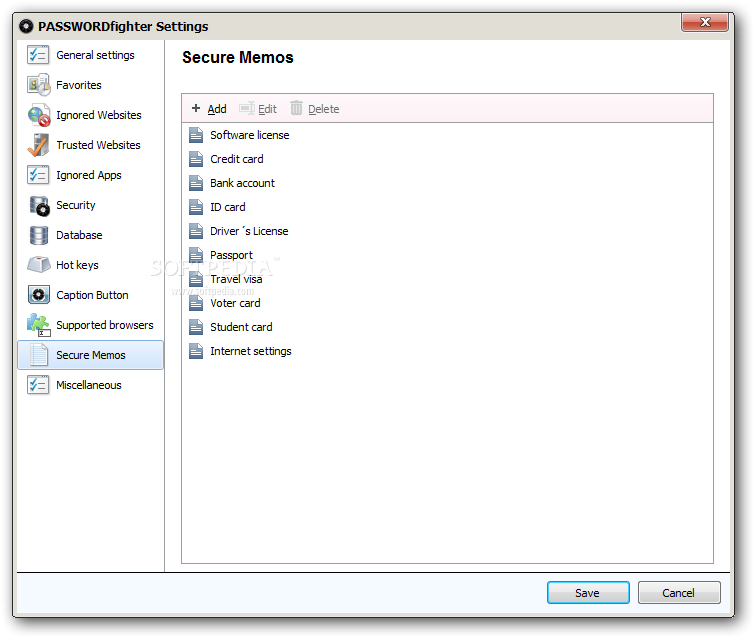Open the Miscellaneous settings
The image size is (755, 638).
pos(91,385)
